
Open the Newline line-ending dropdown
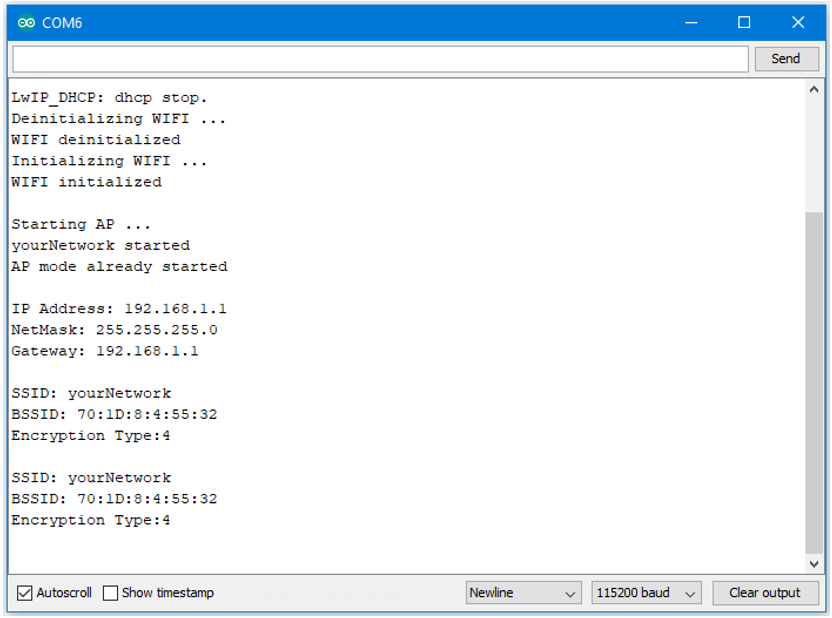[524, 593]
